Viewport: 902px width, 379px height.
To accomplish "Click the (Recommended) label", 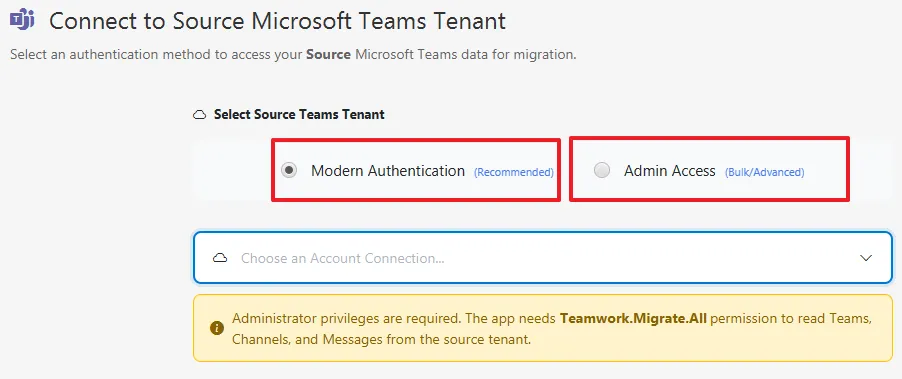I will coord(514,172).
